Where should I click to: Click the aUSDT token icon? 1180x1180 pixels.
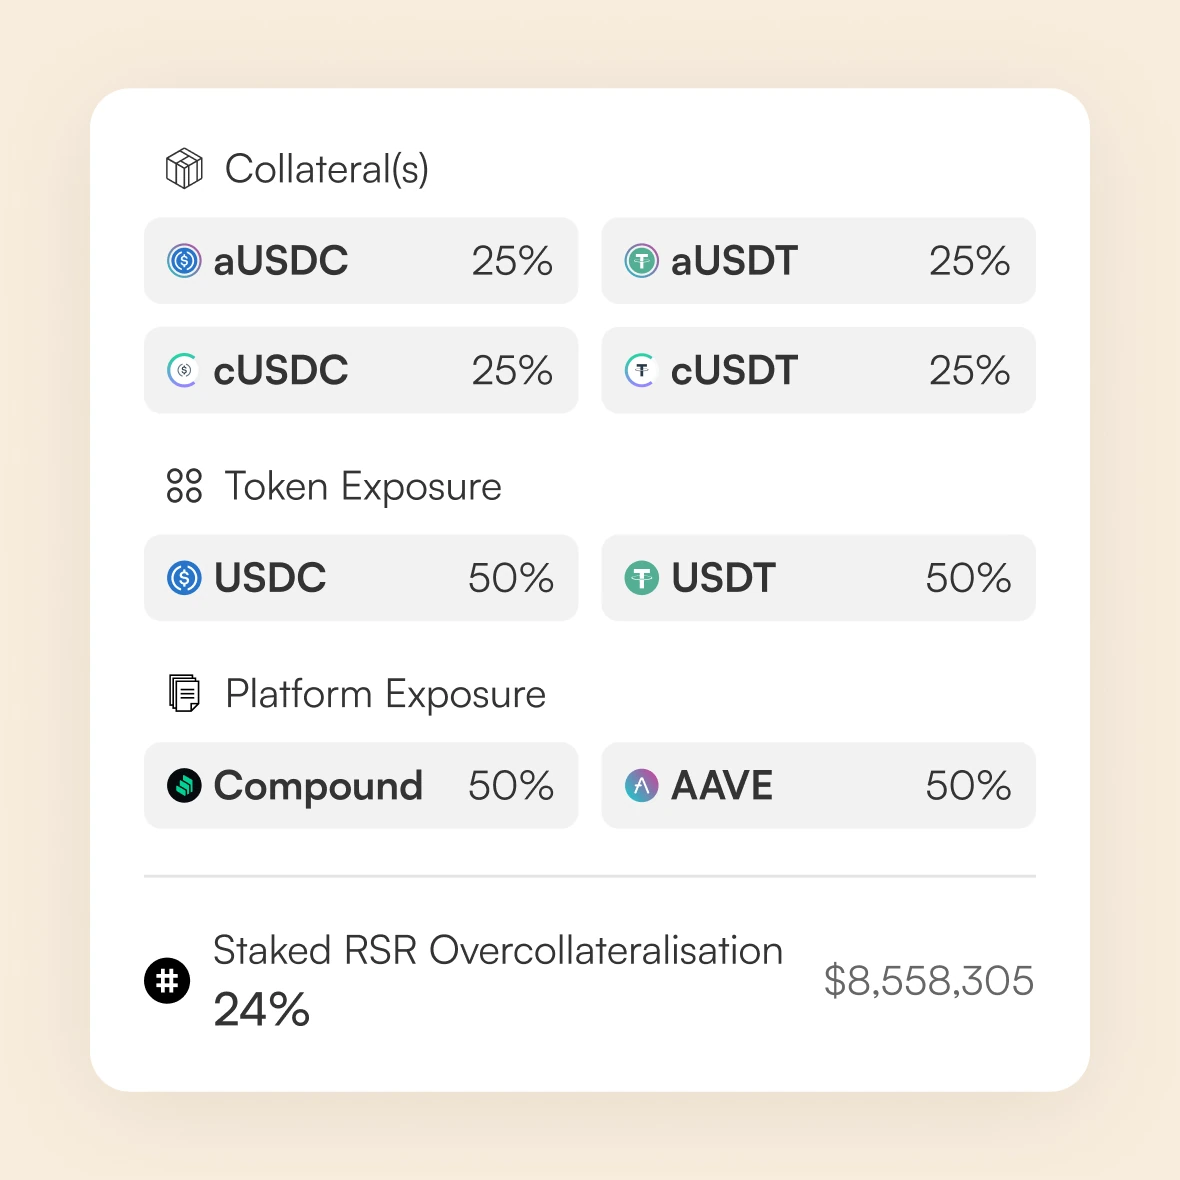click(642, 261)
